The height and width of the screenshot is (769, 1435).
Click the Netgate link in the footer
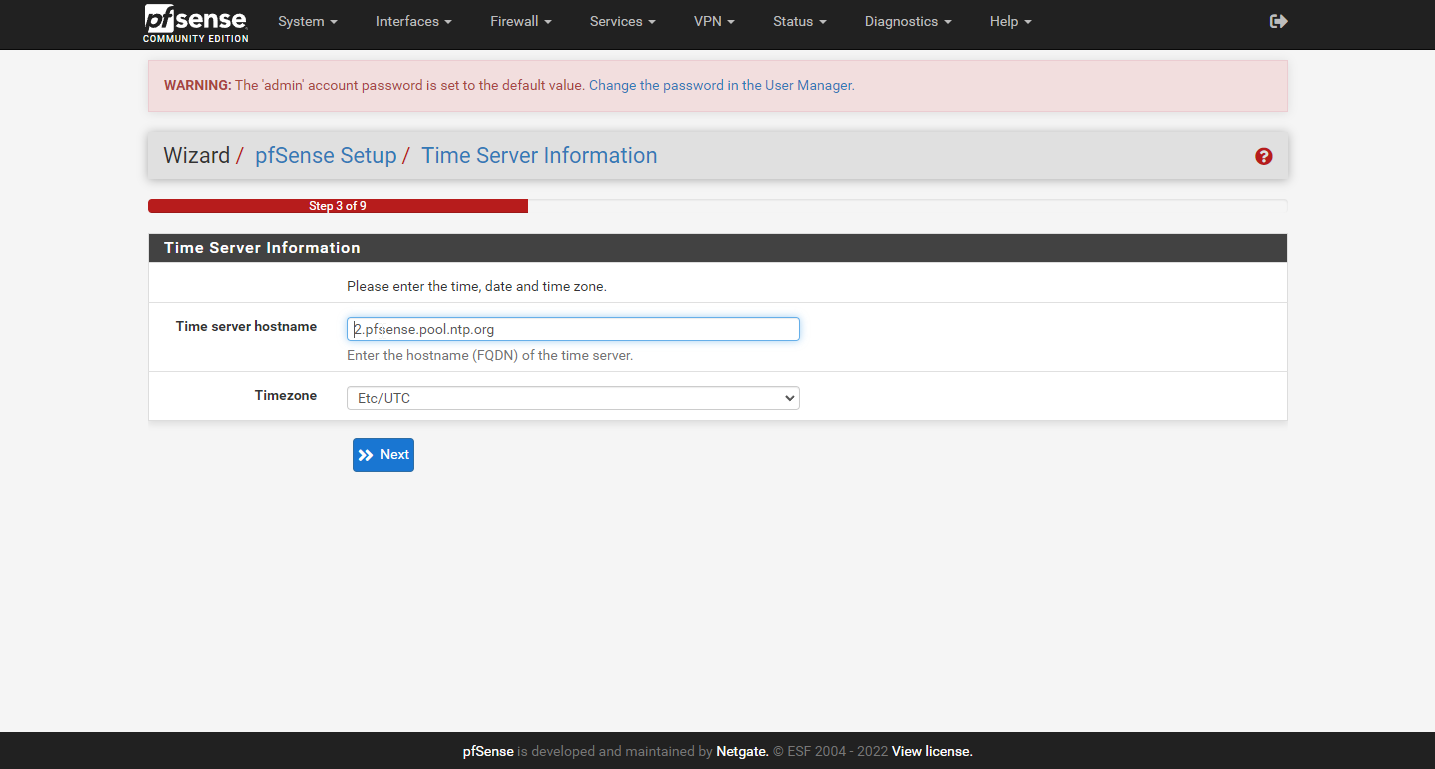[742, 751]
